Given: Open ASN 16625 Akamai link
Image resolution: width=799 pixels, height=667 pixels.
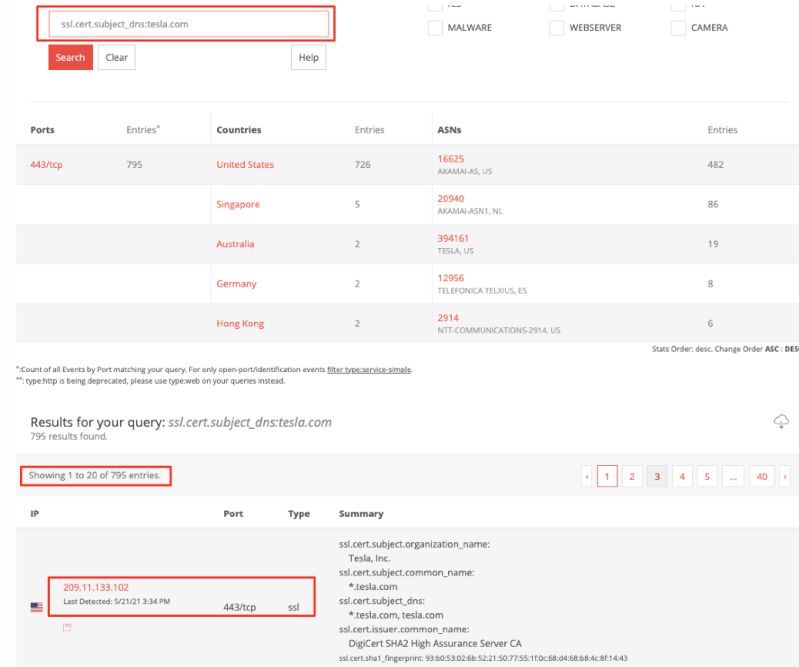Looking at the screenshot, I should [x=450, y=159].
